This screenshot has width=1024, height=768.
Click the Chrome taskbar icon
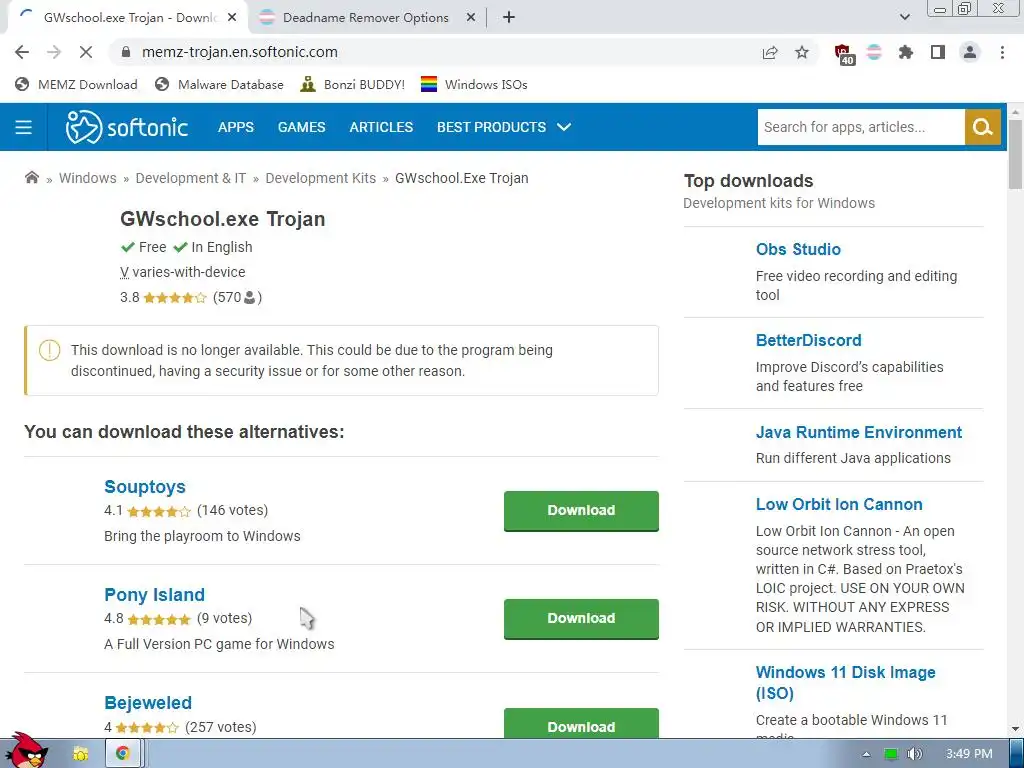[x=122, y=754]
